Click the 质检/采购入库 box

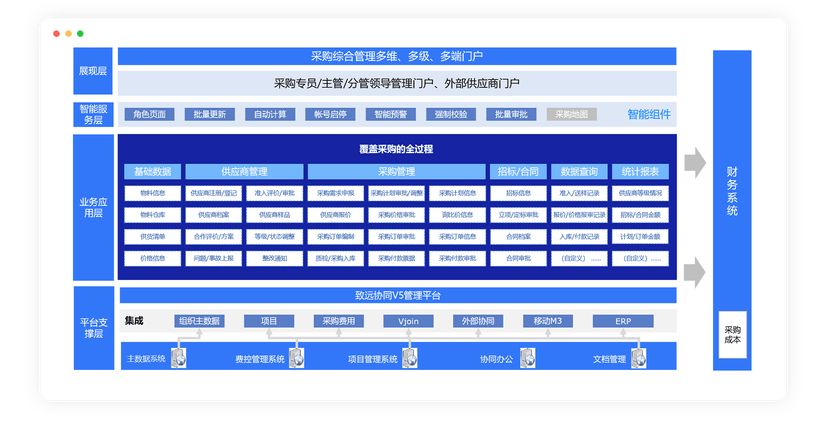pyautogui.click(x=336, y=258)
